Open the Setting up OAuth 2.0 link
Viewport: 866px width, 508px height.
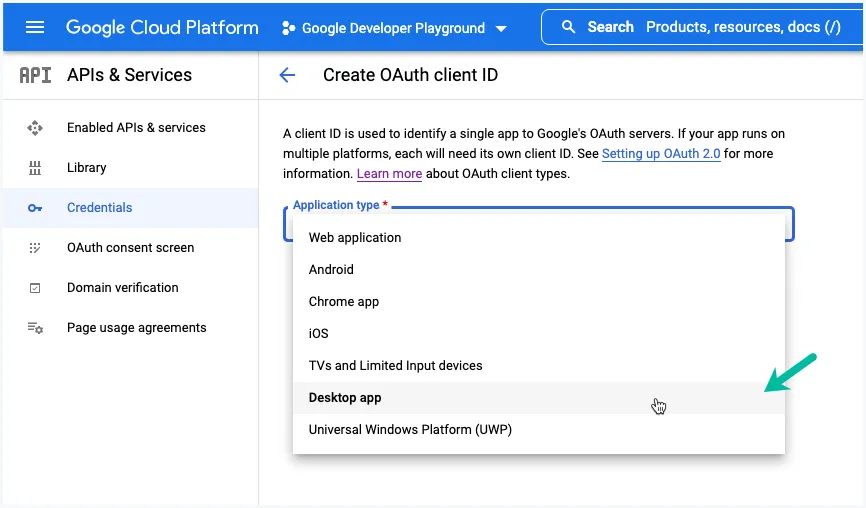click(661, 154)
